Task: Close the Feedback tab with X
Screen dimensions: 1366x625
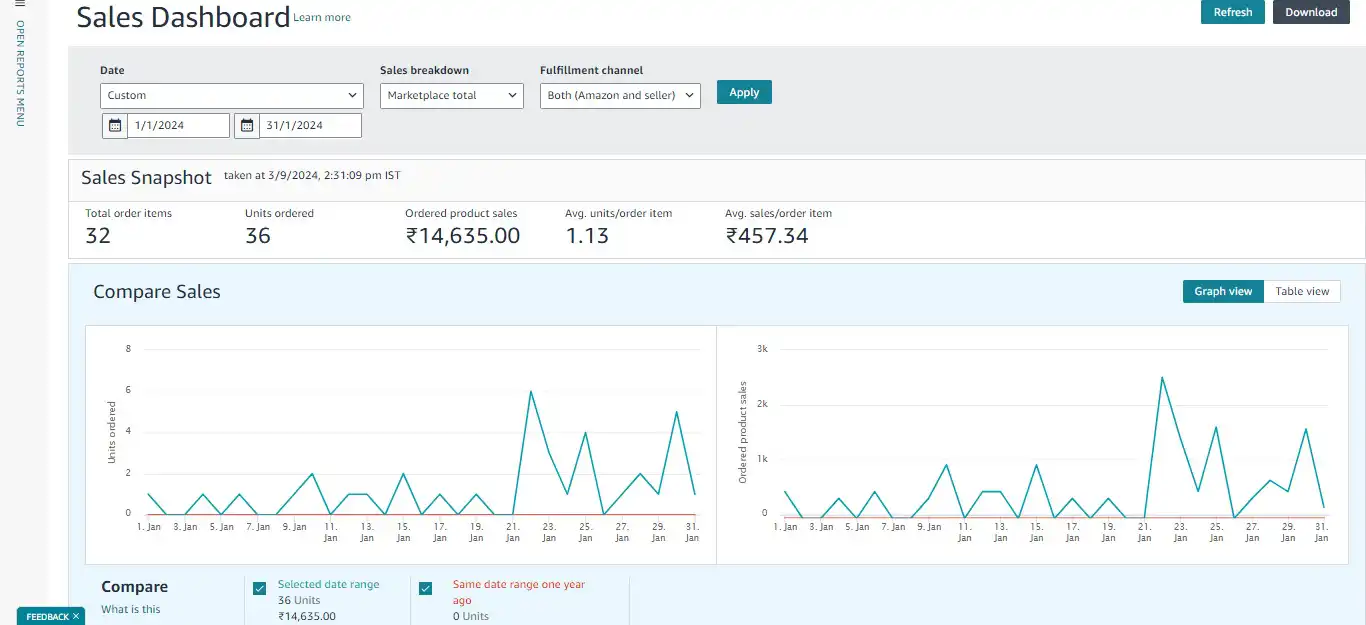Action: 76,617
